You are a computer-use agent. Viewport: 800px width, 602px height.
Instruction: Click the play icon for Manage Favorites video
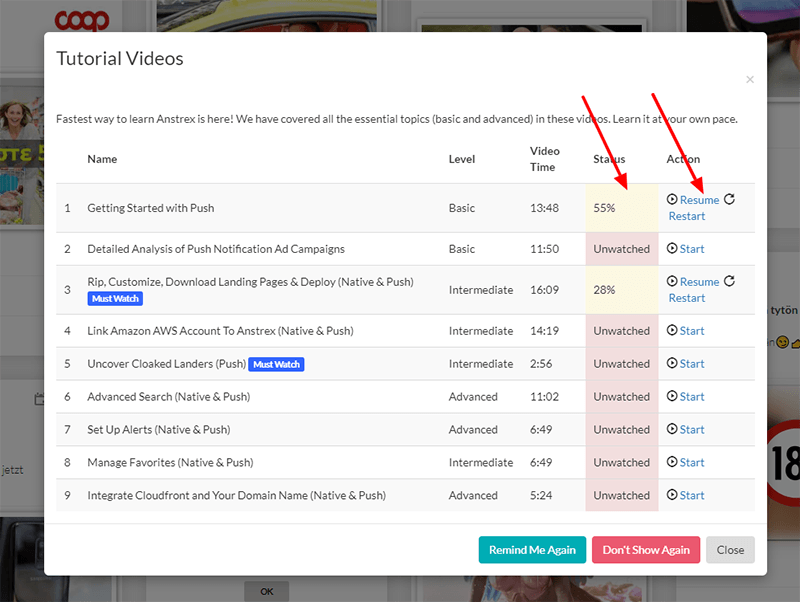(672, 462)
